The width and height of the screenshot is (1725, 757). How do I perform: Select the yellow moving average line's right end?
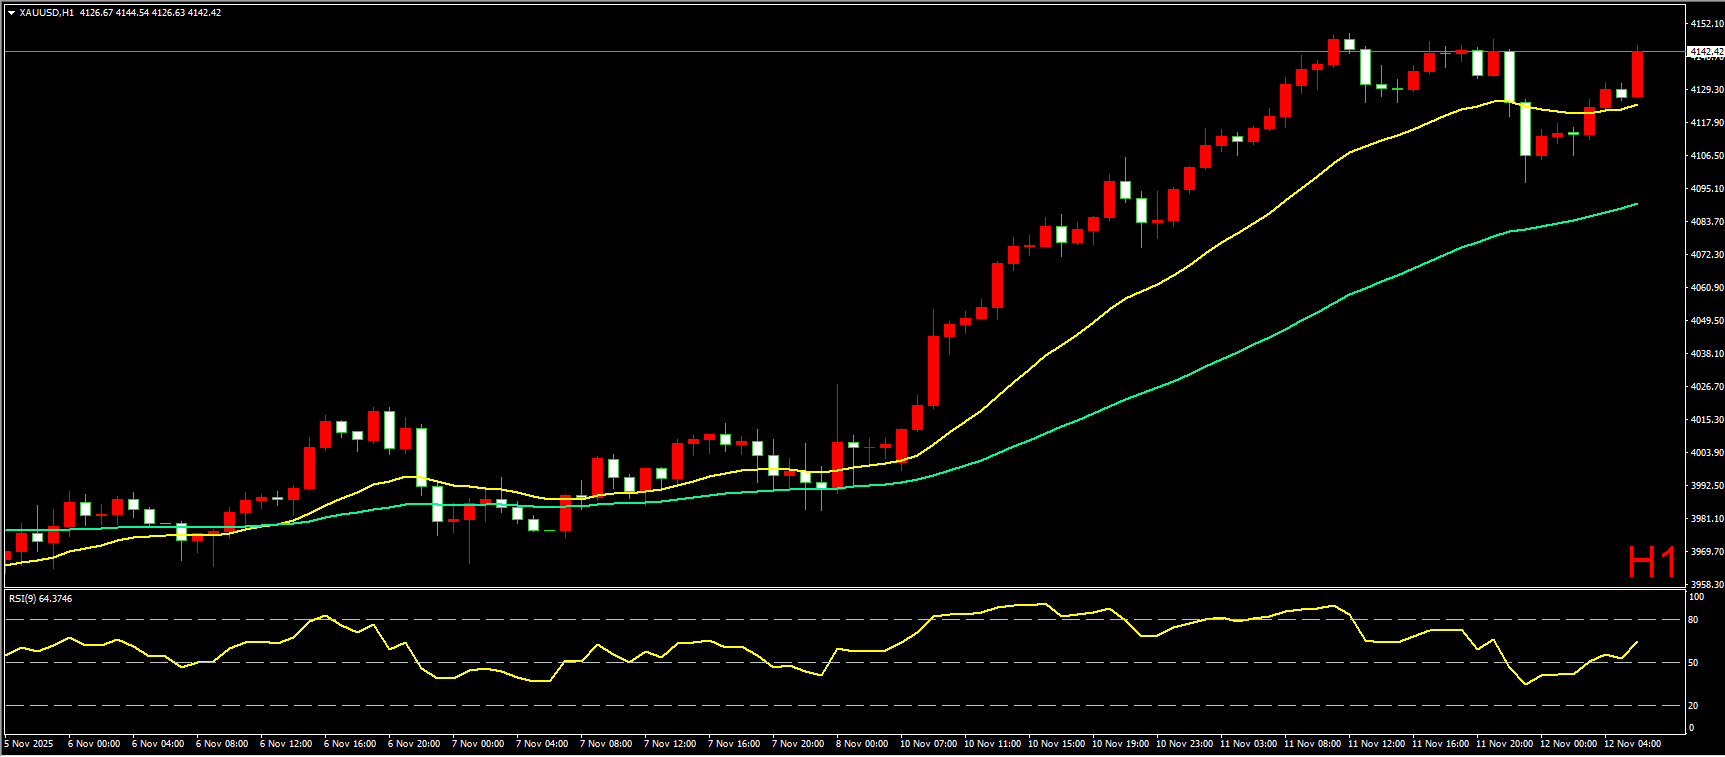coord(1636,104)
